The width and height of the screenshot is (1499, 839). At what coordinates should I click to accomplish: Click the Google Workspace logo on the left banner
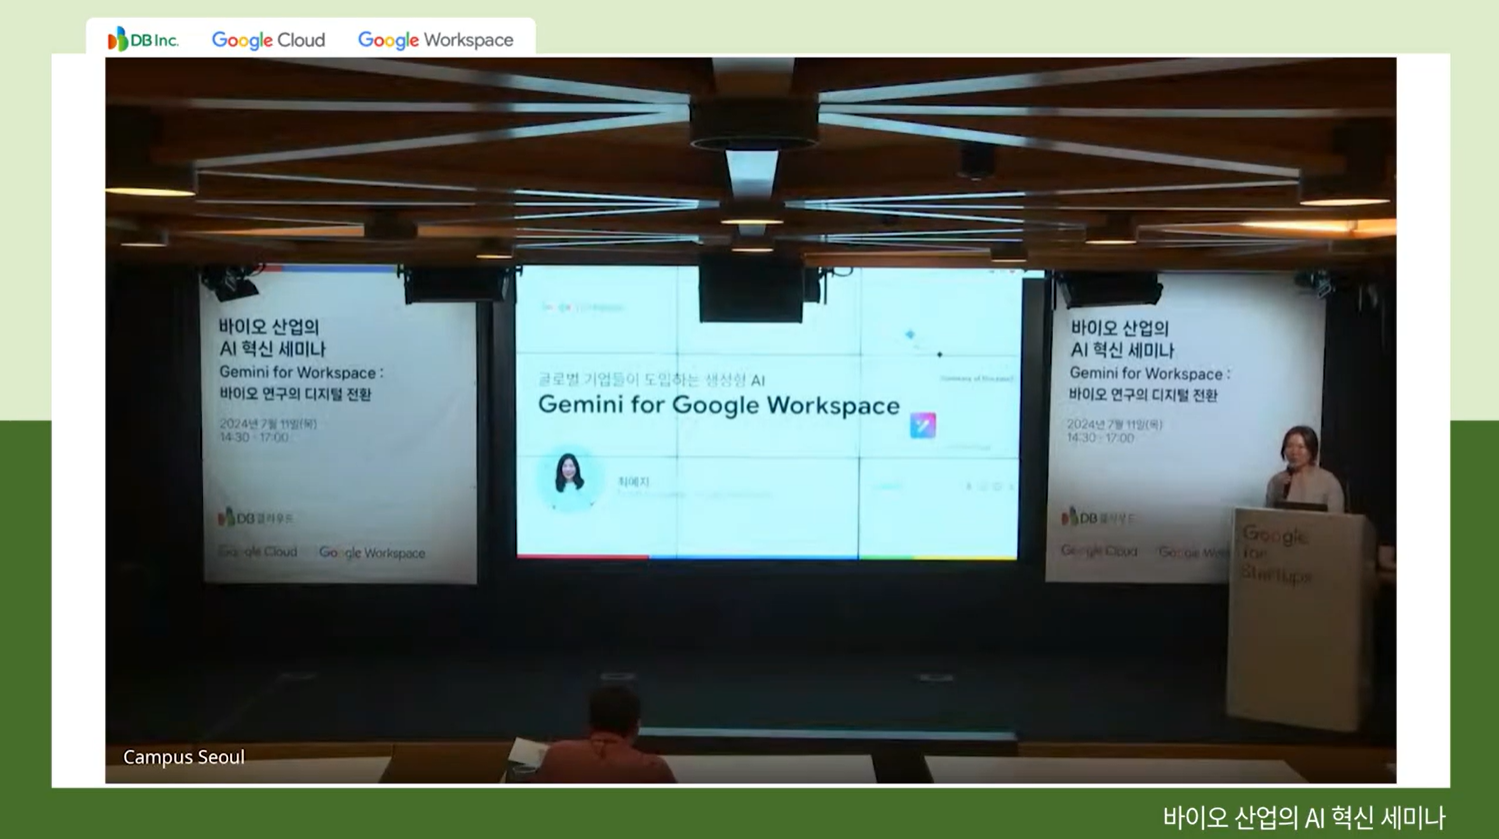point(372,552)
